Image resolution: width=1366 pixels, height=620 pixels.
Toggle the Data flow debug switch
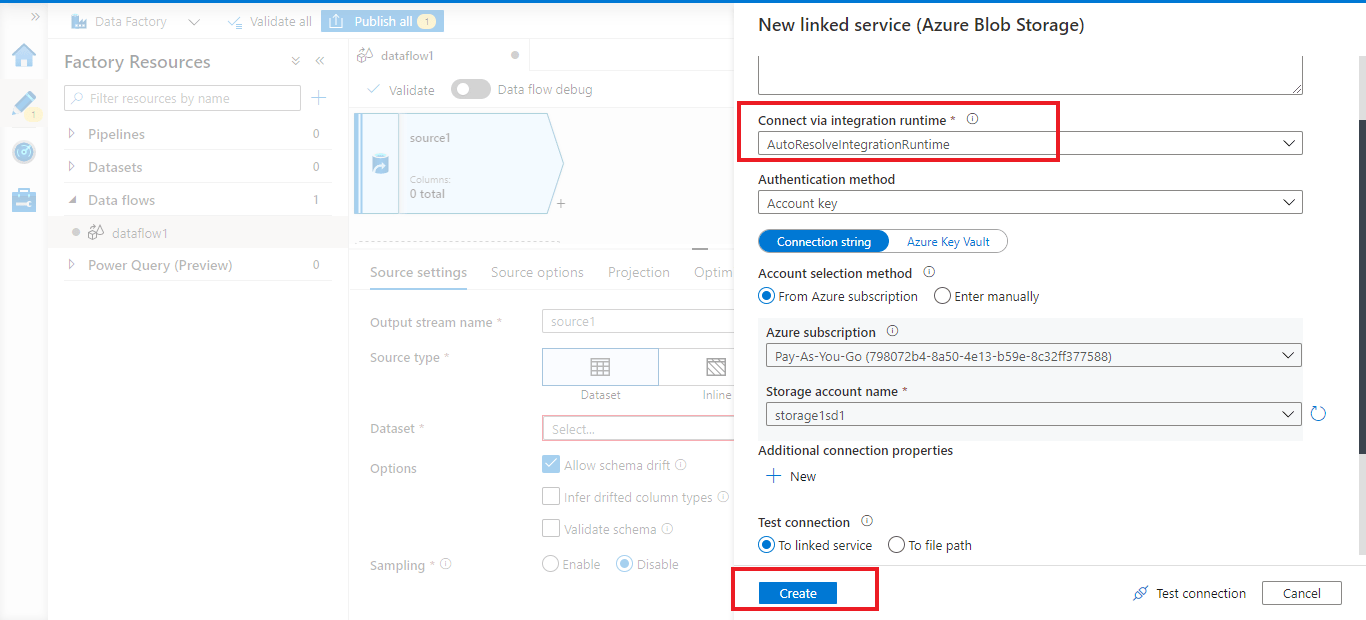[470, 89]
